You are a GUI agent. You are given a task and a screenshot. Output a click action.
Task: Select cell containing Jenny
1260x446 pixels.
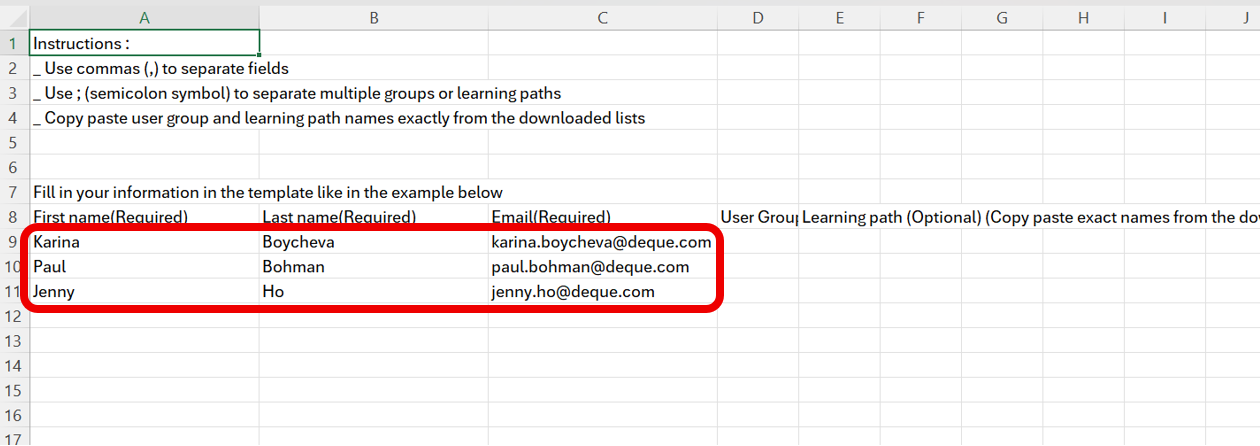coord(145,292)
